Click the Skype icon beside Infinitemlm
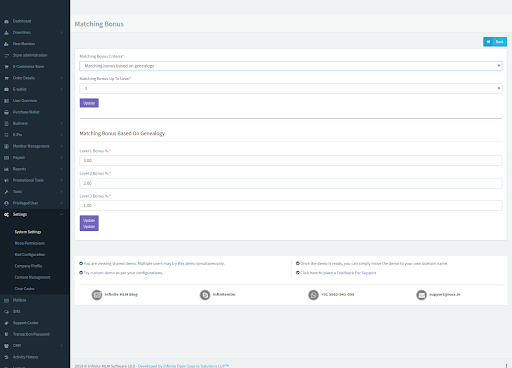The image size is (512, 368). click(x=205, y=295)
